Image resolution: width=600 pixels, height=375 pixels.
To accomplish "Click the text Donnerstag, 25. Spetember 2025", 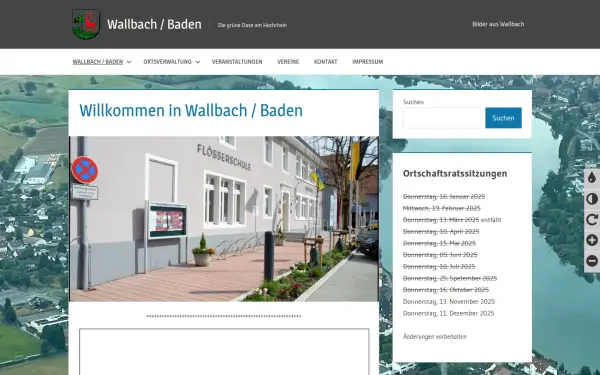I will [450, 278].
